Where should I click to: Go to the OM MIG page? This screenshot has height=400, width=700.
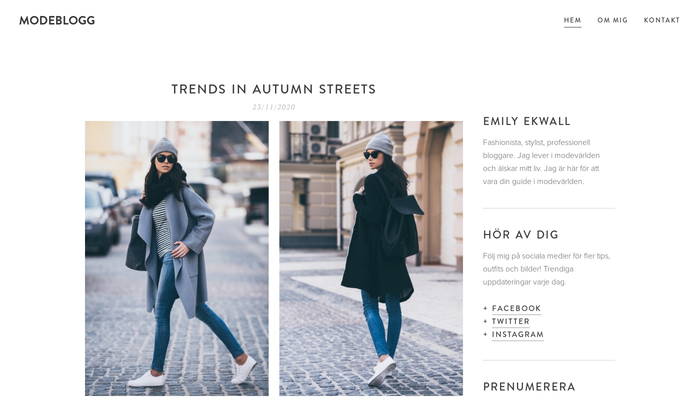pyautogui.click(x=612, y=20)
